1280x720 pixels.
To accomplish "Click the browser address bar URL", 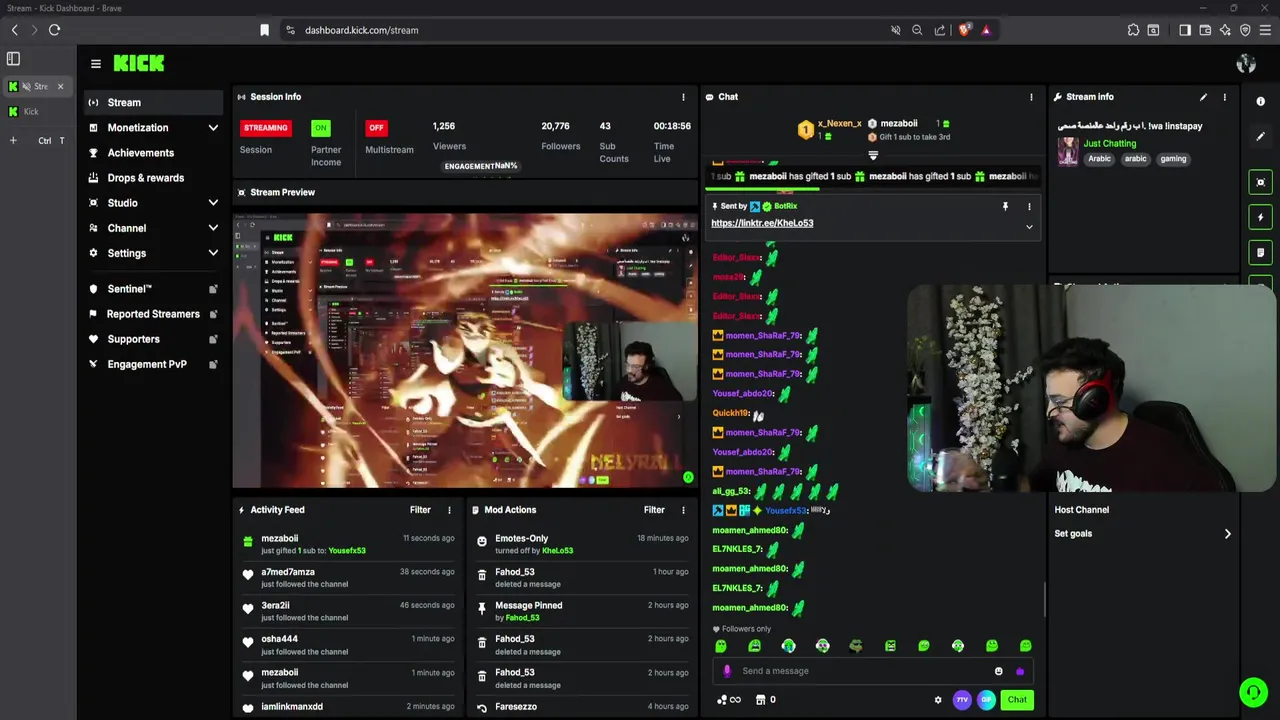I will pos(362,30).
